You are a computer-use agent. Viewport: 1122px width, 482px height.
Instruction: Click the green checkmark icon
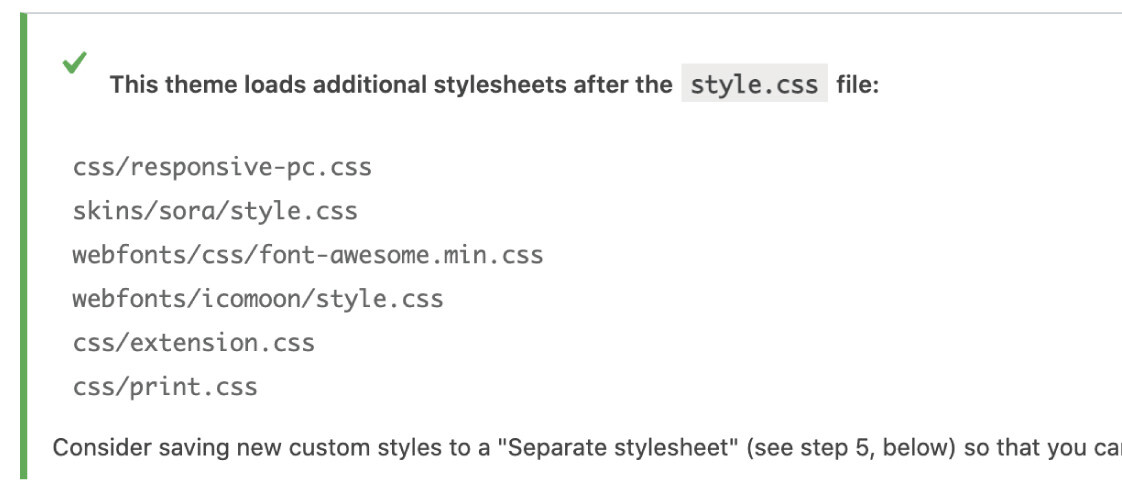pos(73,63)
